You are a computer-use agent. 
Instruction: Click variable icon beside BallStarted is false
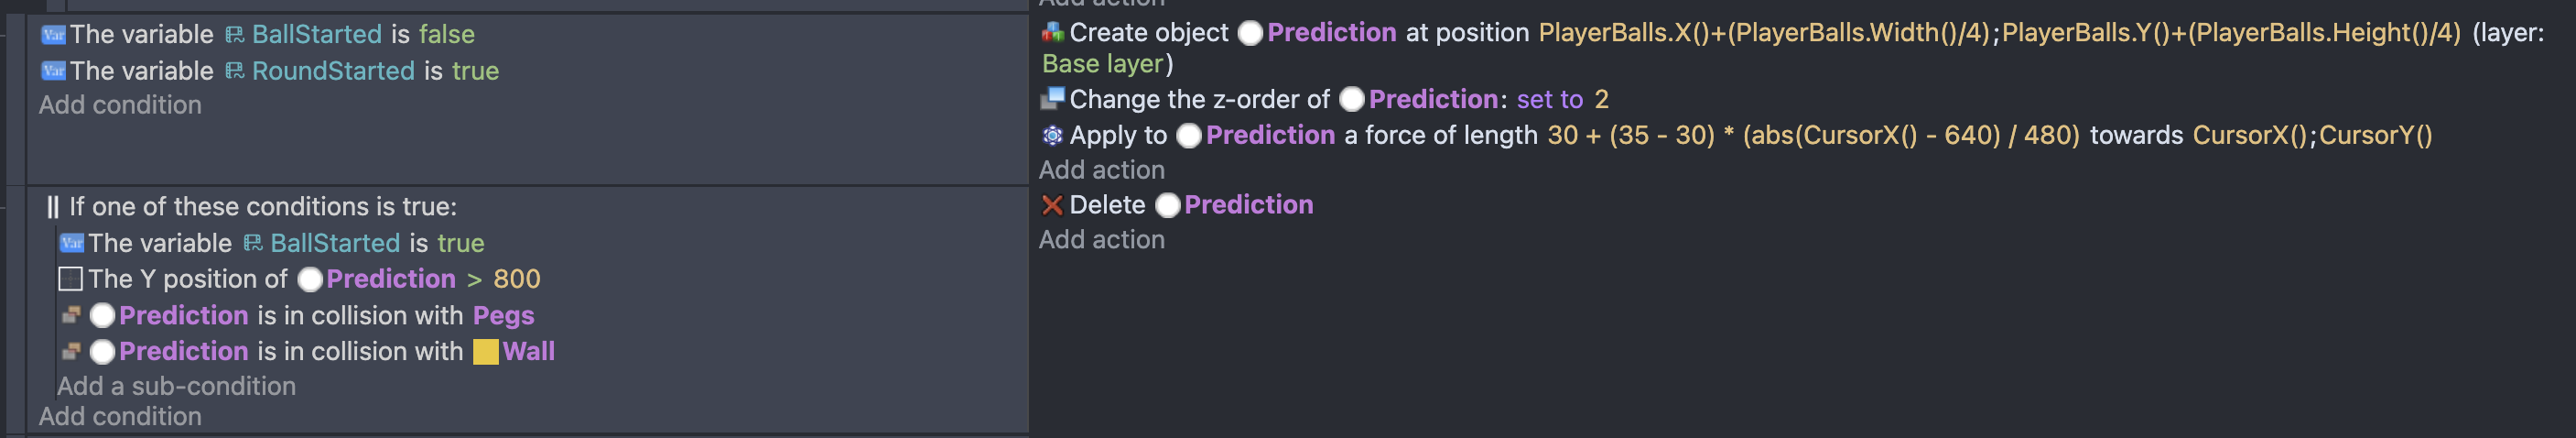pyautogui.click(x=53, y=35)
